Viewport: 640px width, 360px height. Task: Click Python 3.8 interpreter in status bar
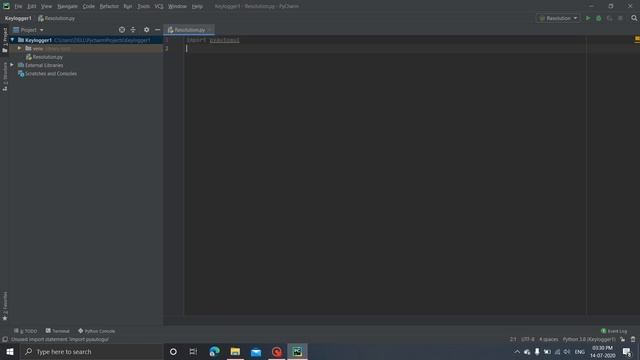pos(589,339)
